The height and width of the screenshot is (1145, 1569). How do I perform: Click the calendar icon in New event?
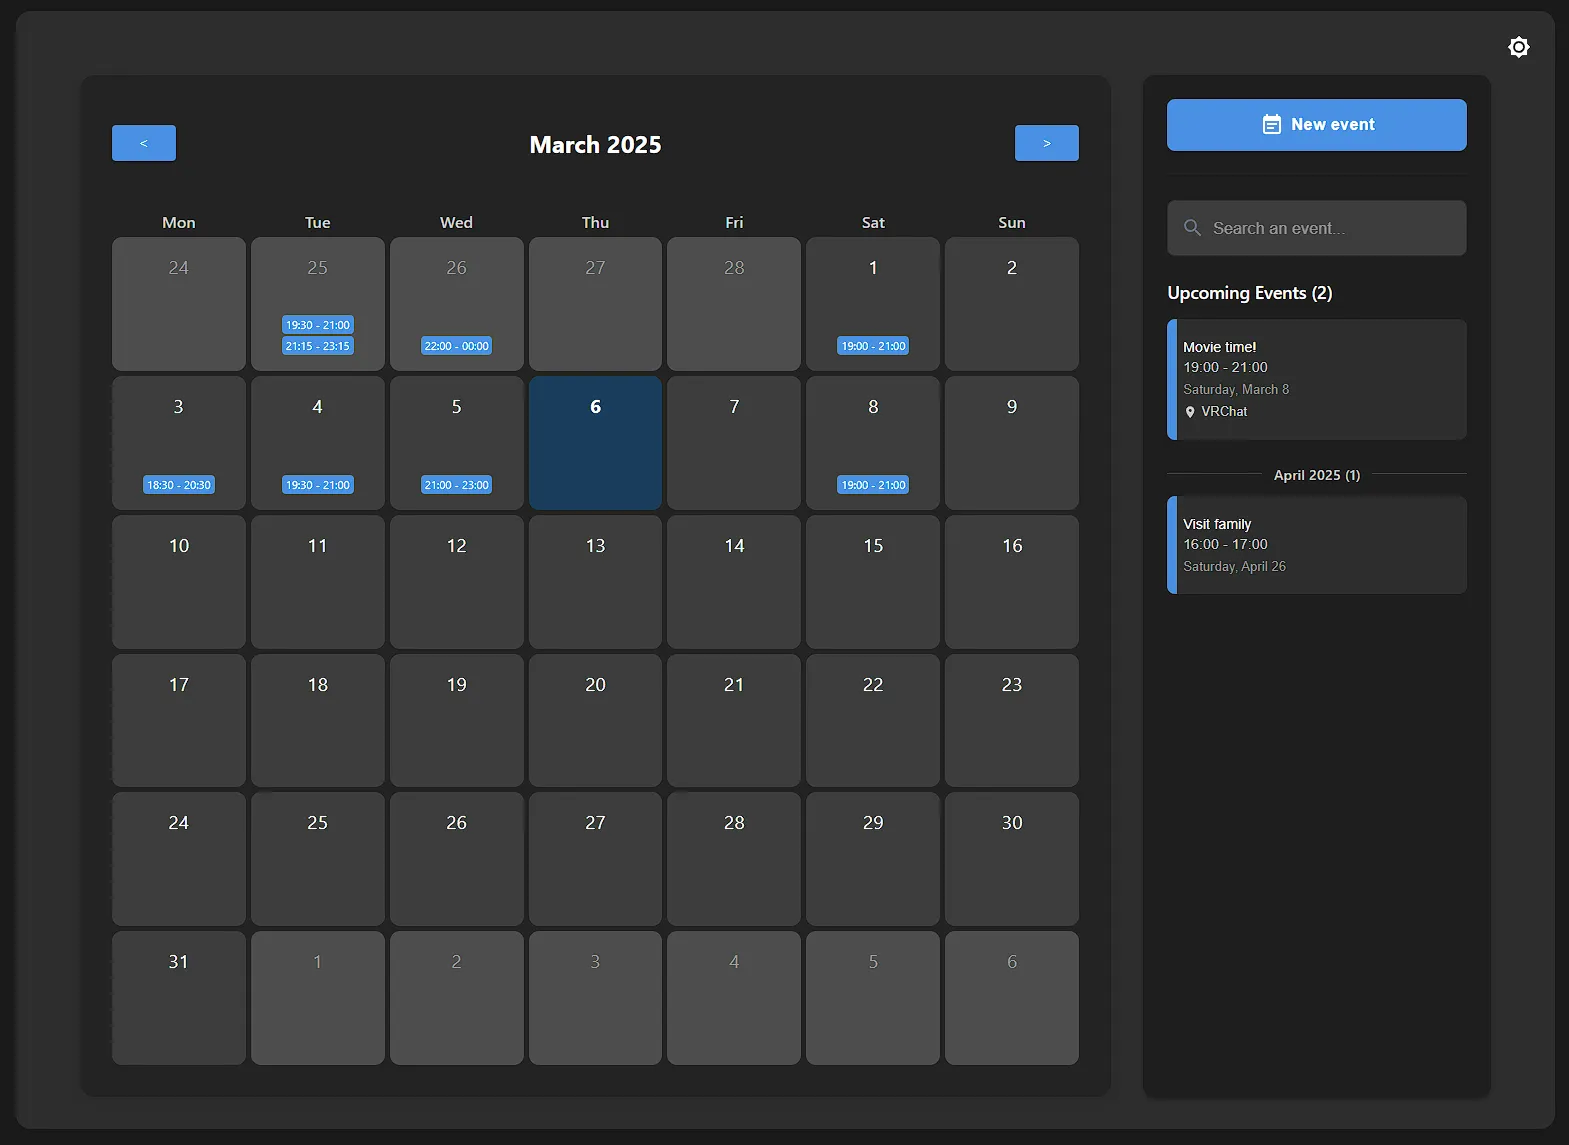click(x=1271, y=125)
